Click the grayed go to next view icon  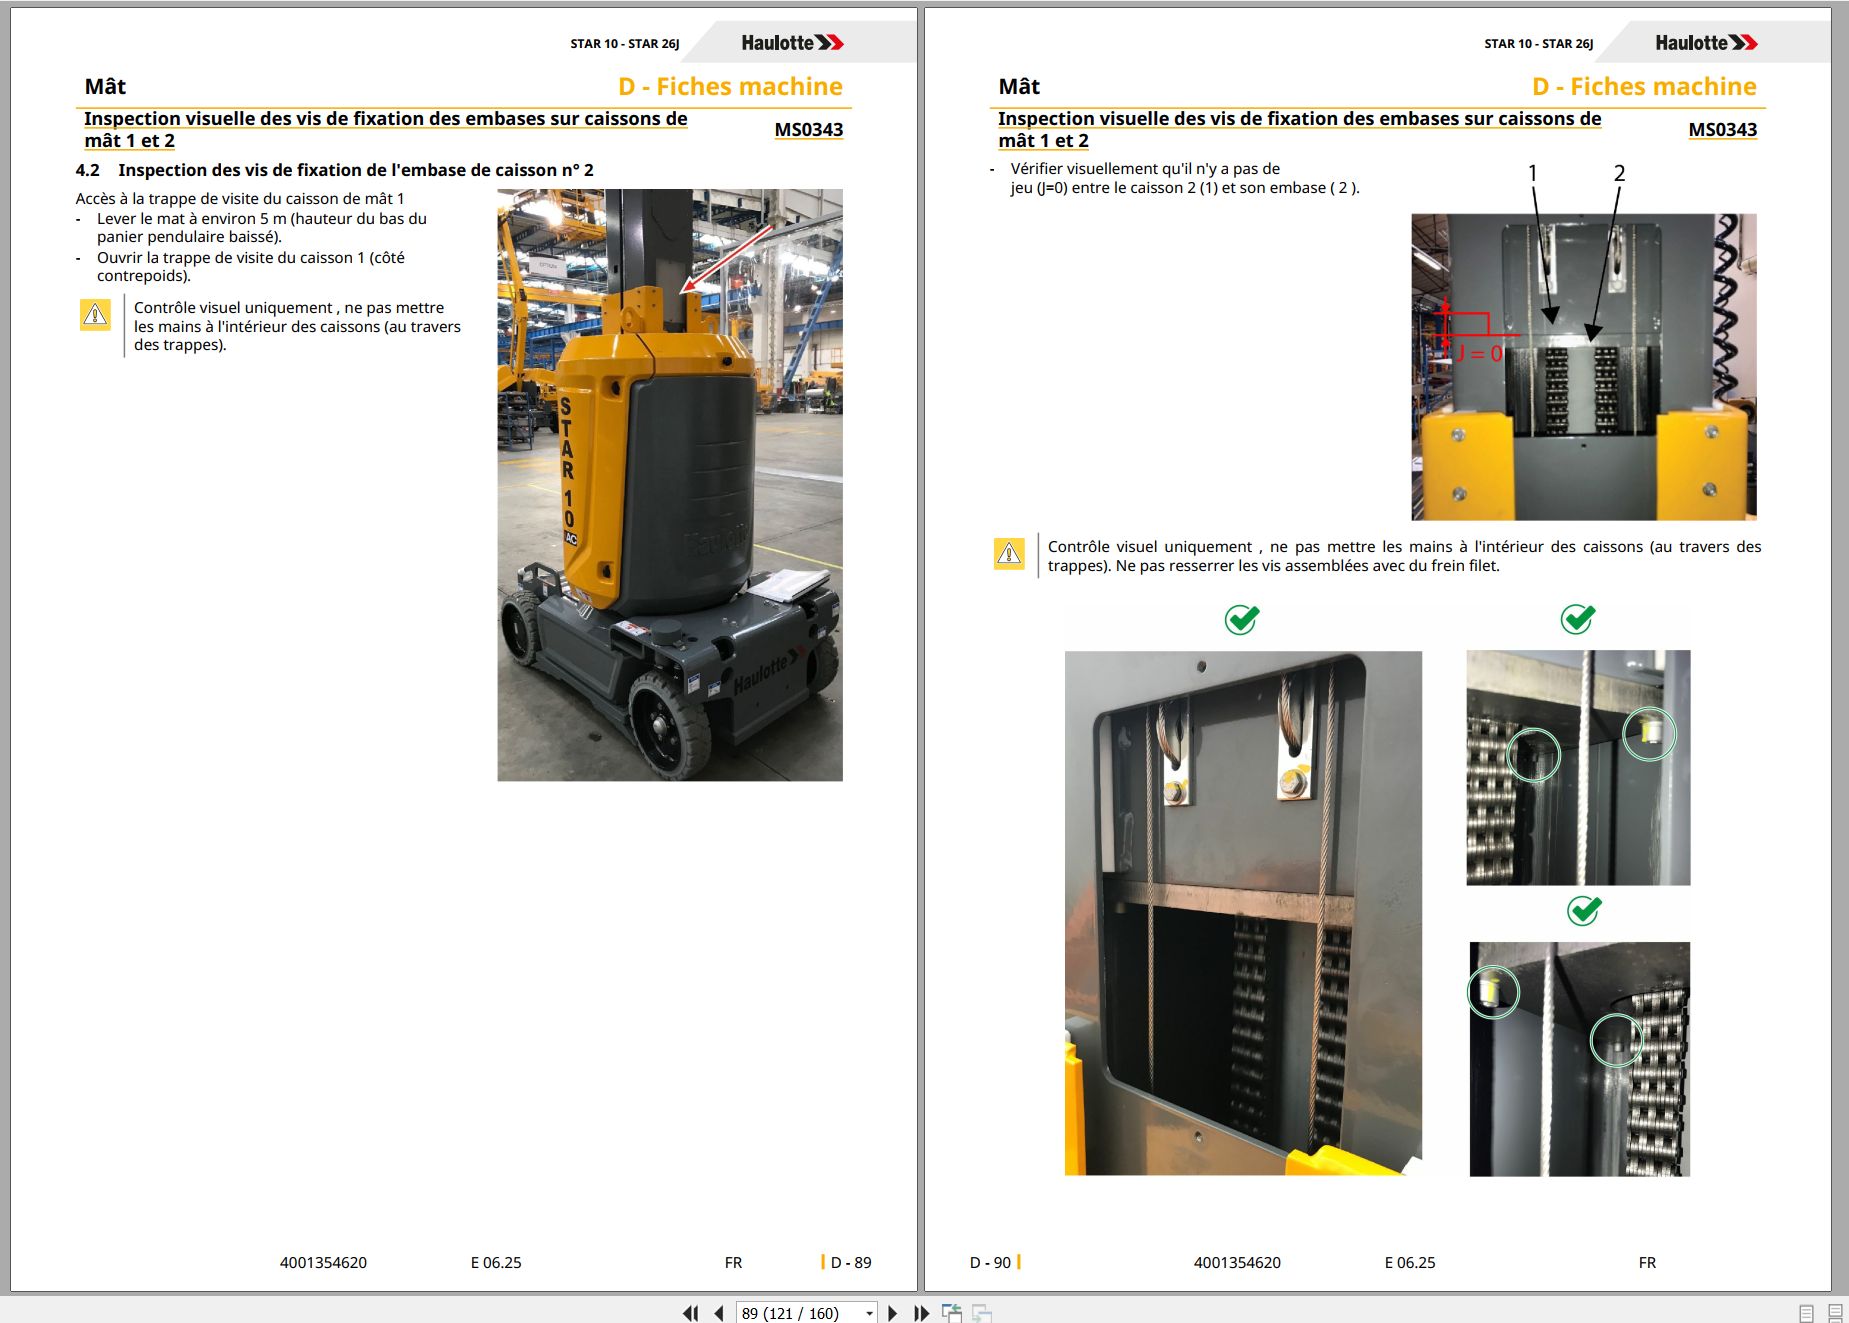(982, 1313)
